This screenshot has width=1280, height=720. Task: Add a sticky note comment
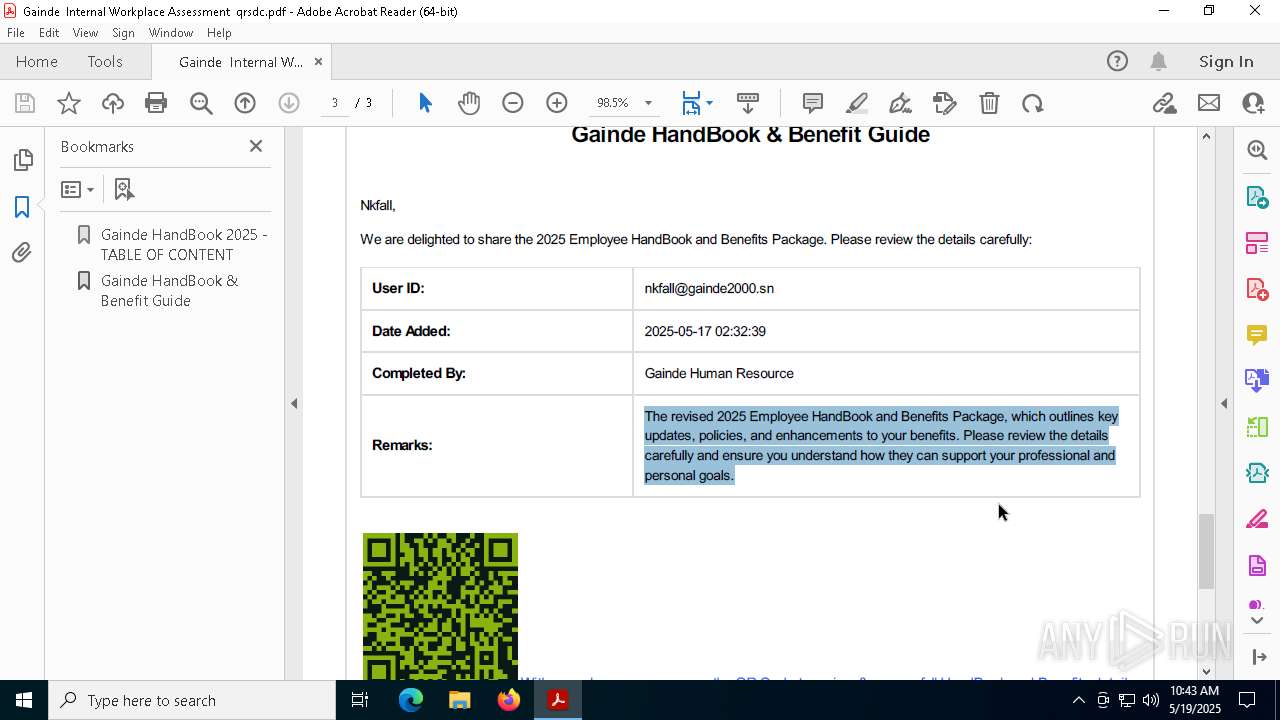813,103
